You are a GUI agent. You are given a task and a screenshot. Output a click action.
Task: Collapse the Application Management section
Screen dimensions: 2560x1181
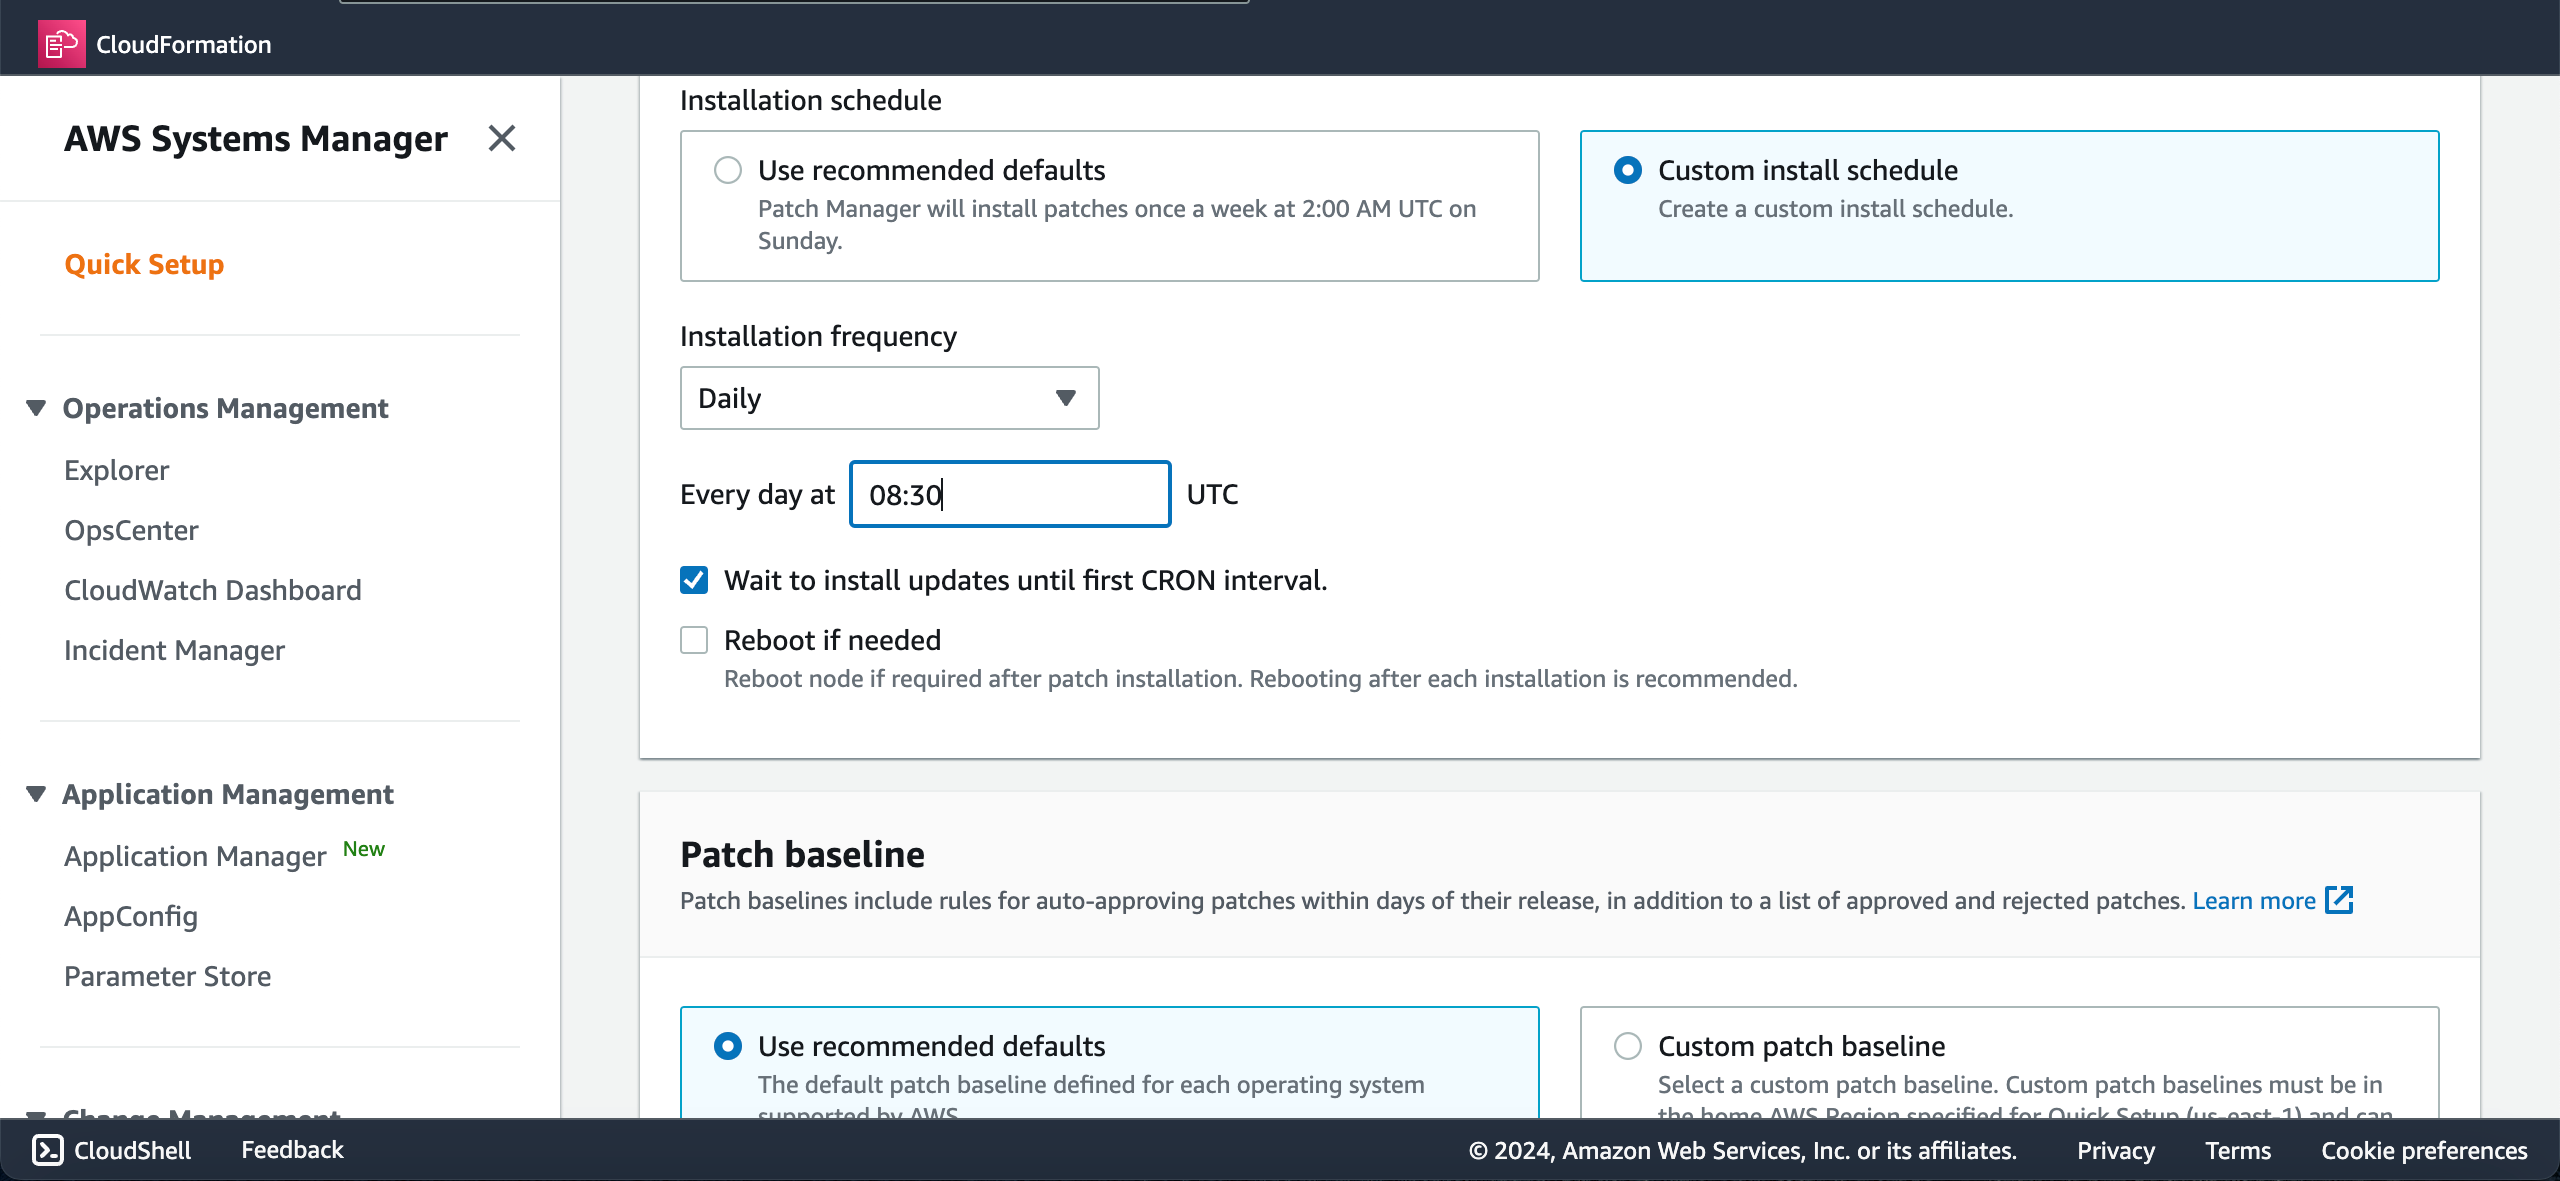tap(36, 794)
